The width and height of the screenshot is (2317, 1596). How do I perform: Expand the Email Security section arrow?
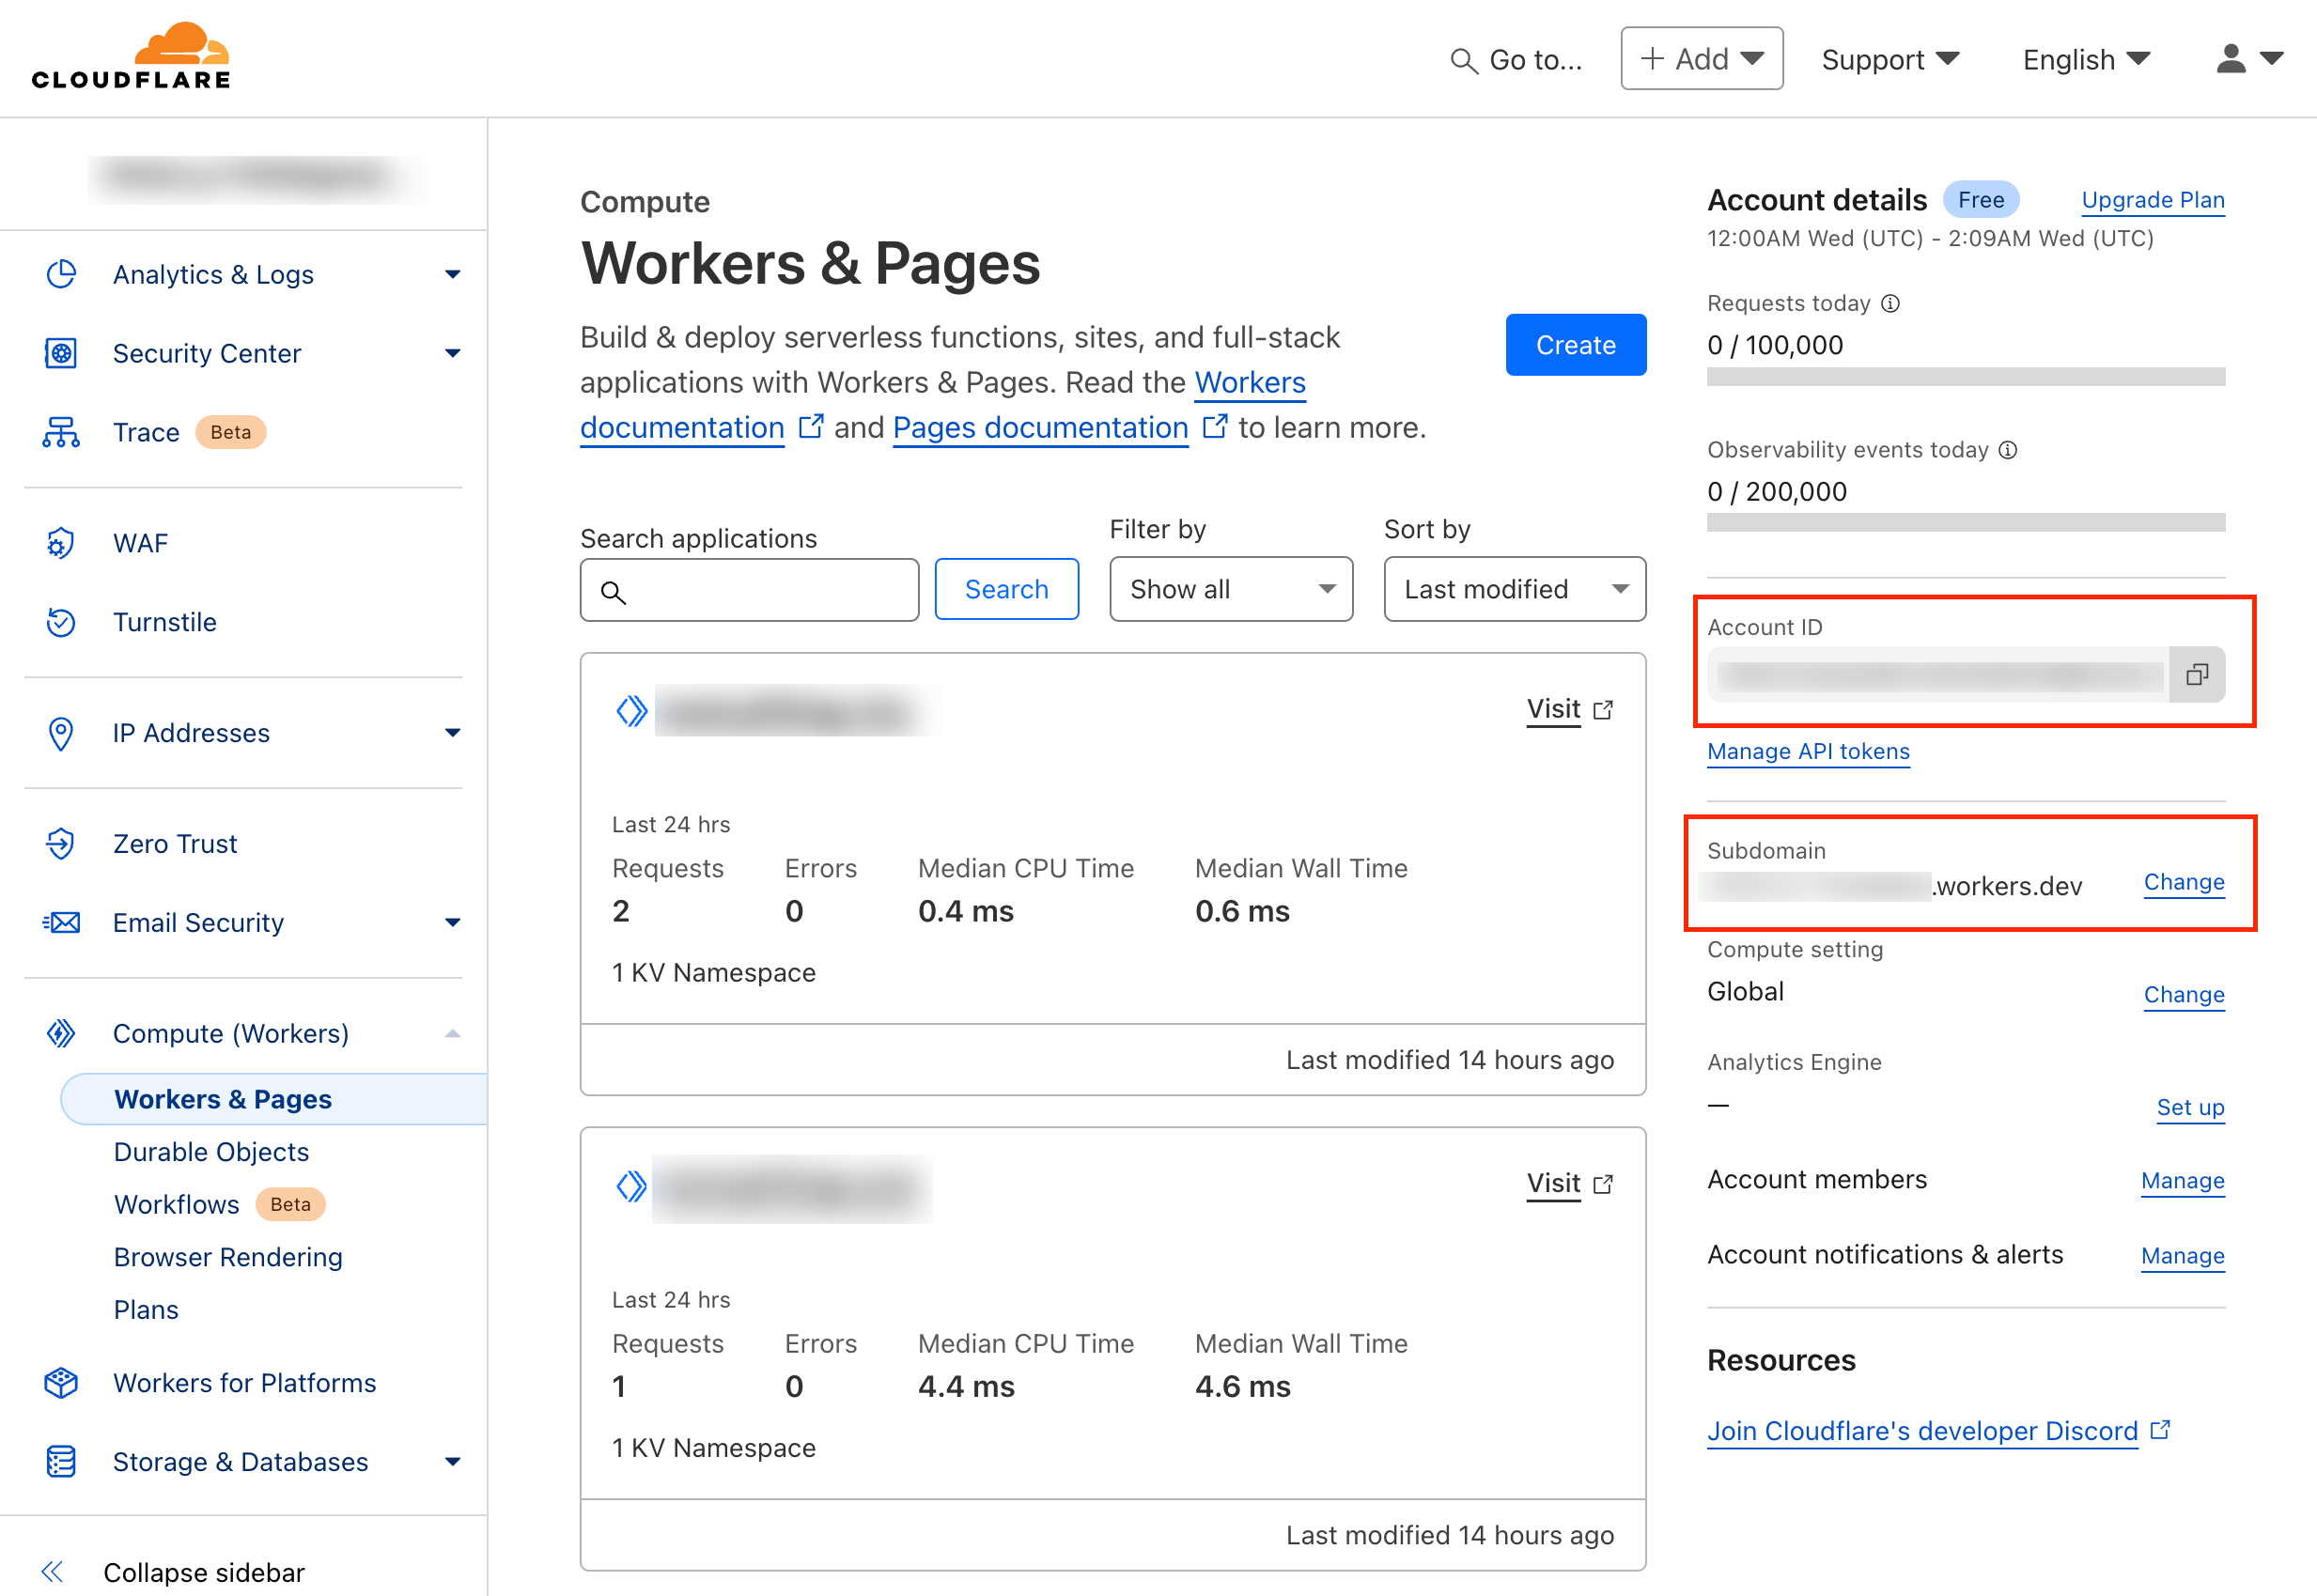click(x=453, y=922)
